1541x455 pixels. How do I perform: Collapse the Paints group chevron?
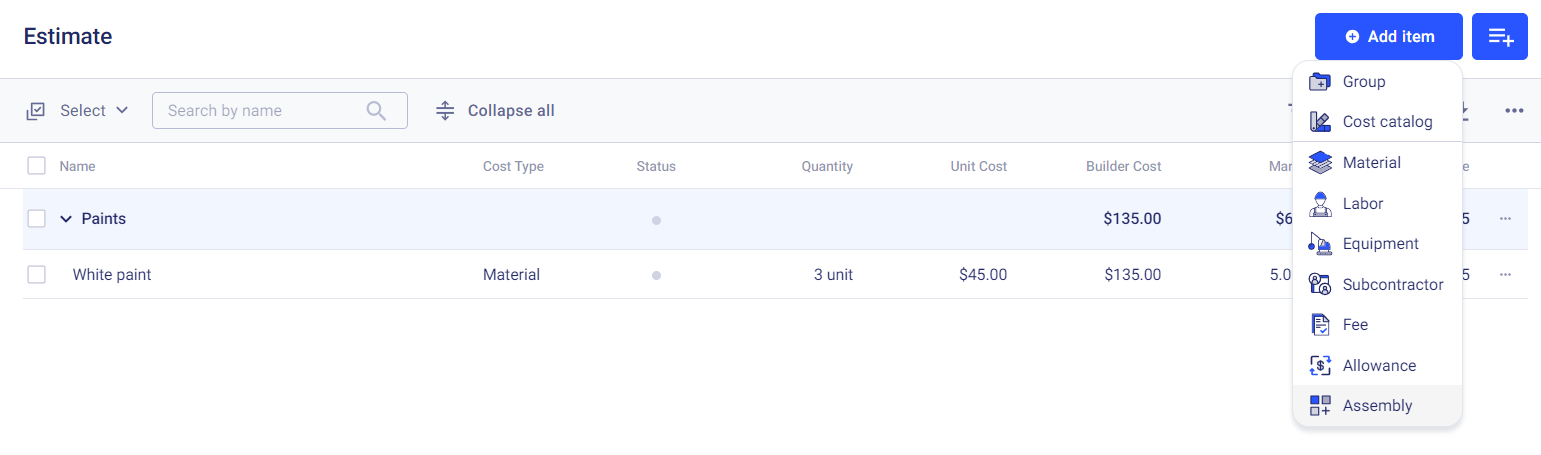pyautogui.click(x=66, y=219)
